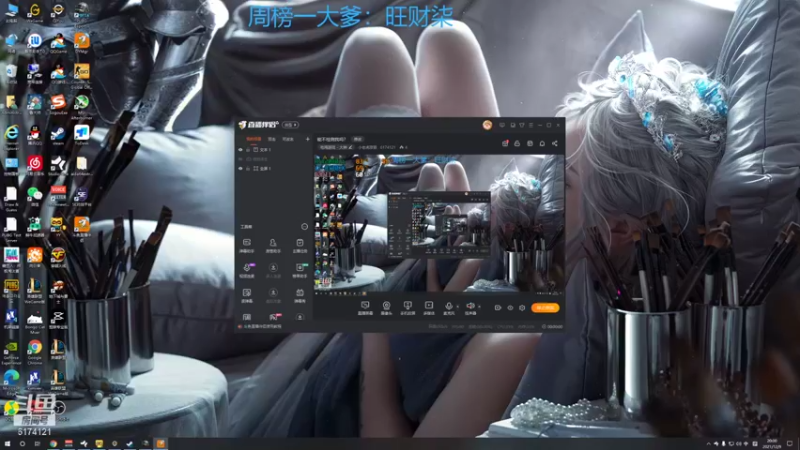Switch to the third scene tab
The height and width of the screenshot is (450, 800).
(x=288, y=139)
